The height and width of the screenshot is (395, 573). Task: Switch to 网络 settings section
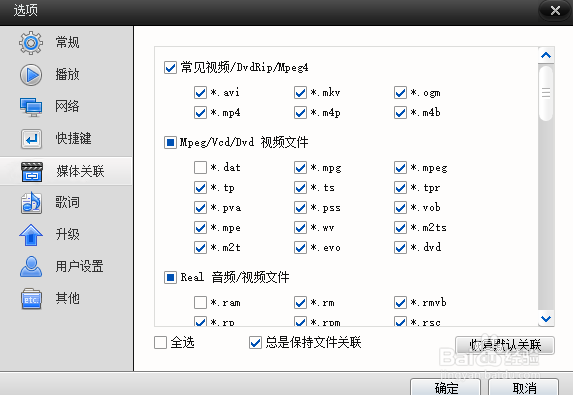[x=67, y=106]
